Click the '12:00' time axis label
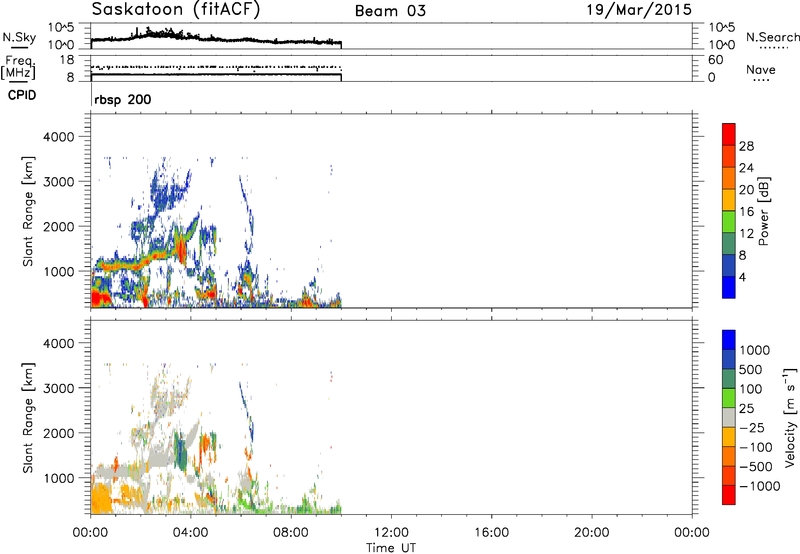 point(391,533)
